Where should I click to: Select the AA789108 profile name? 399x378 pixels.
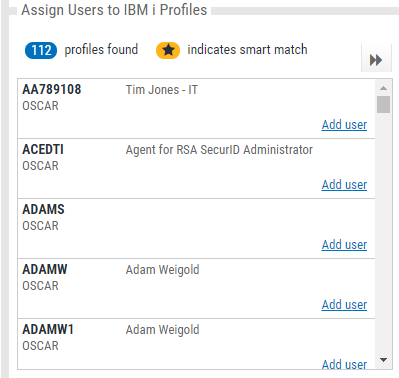52,89
